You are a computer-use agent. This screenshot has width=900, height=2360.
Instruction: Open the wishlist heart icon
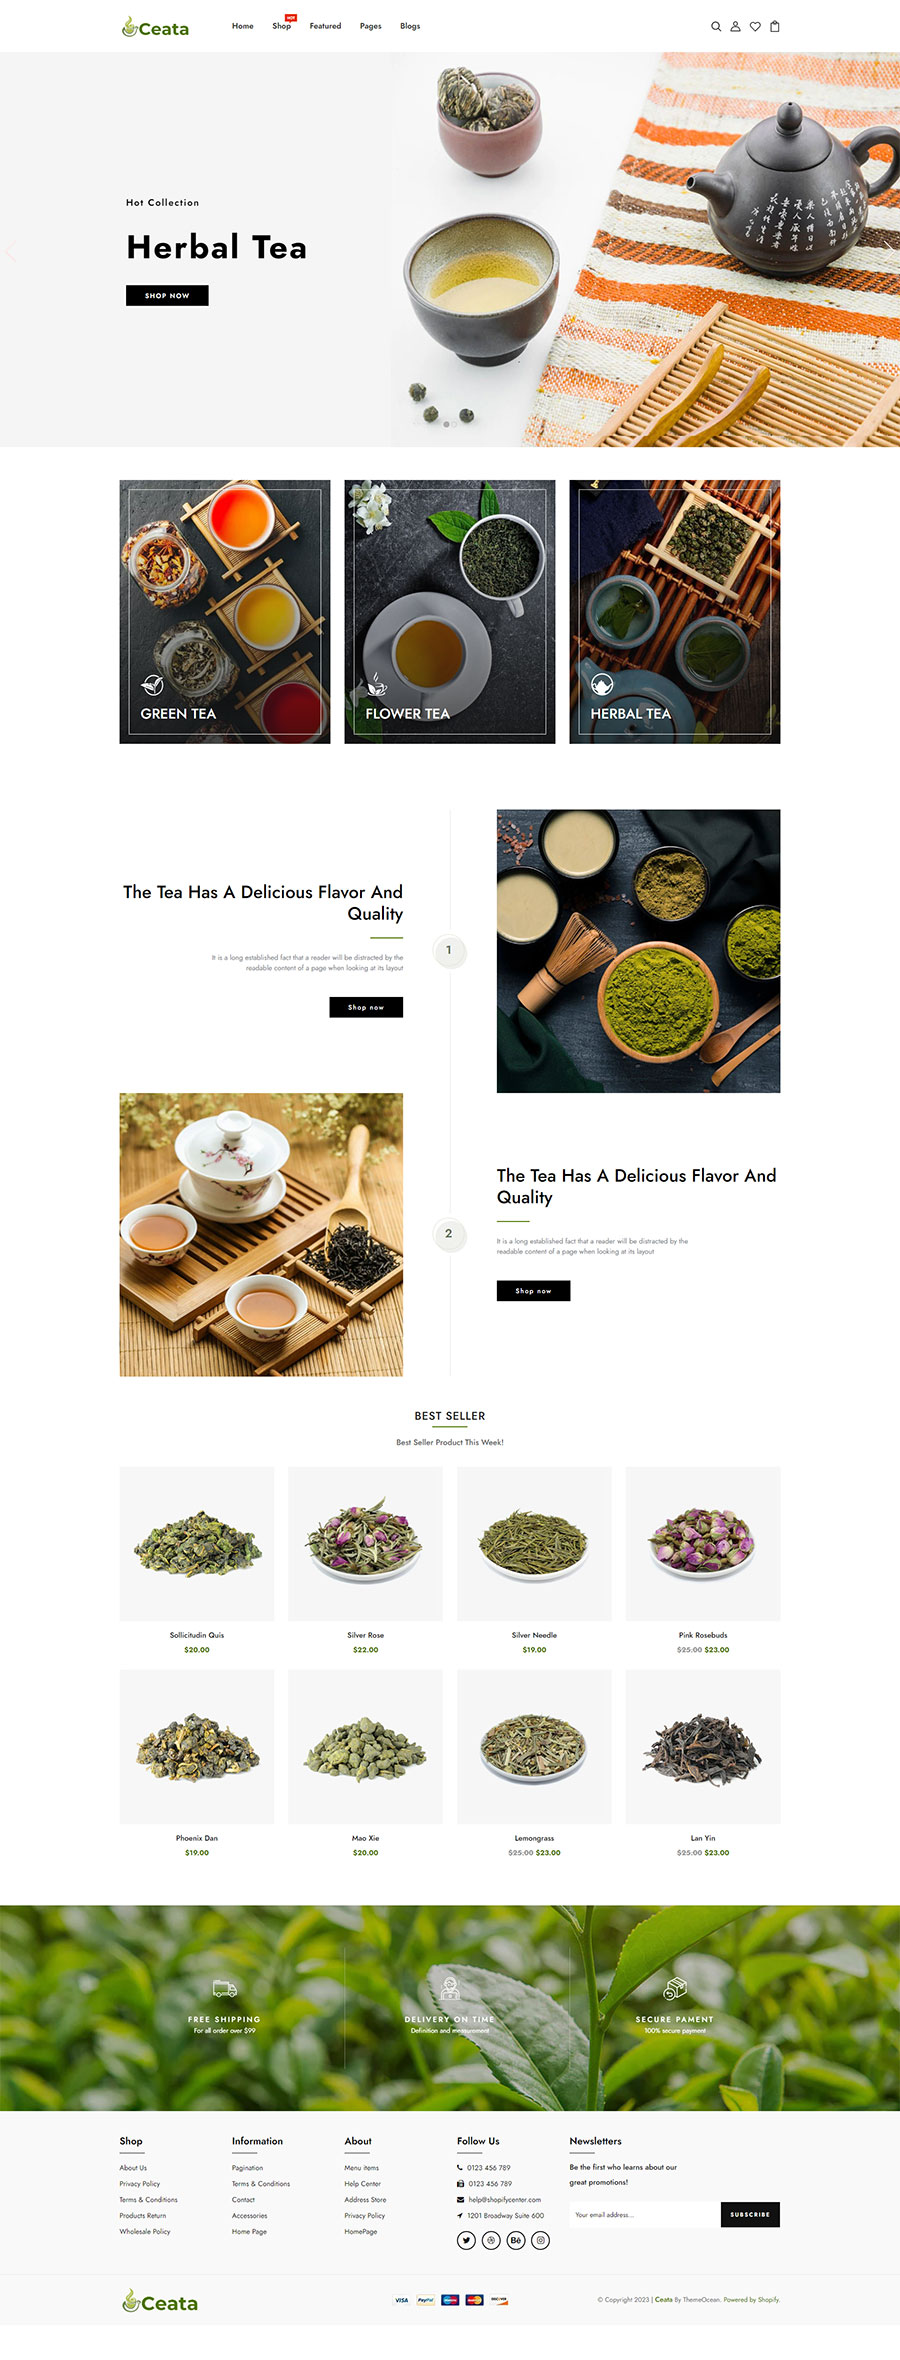click(x=755, y=27)
